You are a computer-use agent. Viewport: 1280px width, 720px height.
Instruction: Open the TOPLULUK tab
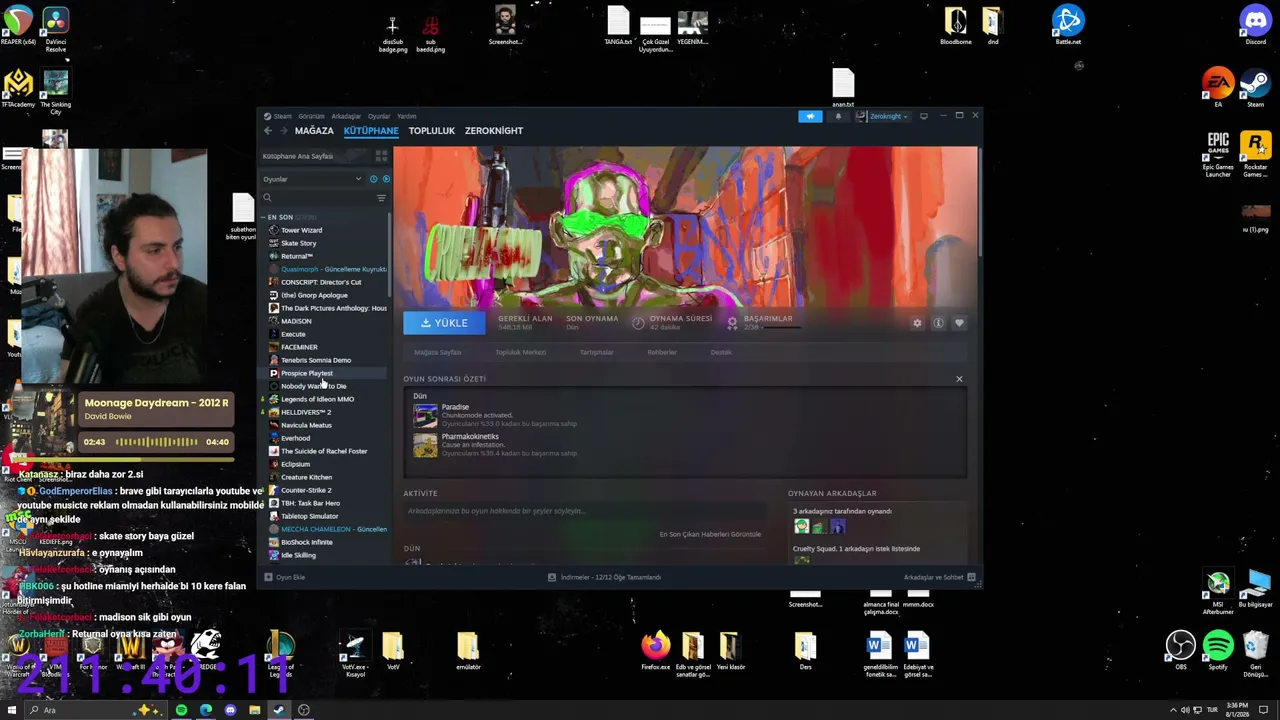(432, 131)
